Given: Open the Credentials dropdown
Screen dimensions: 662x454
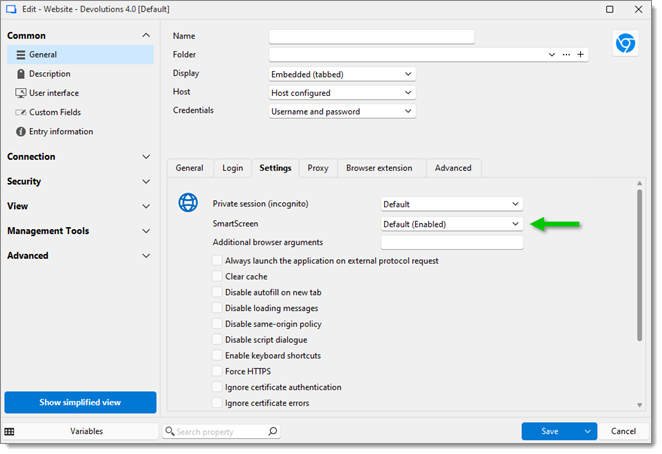Looking at the screenshot, I should (342, 111).
